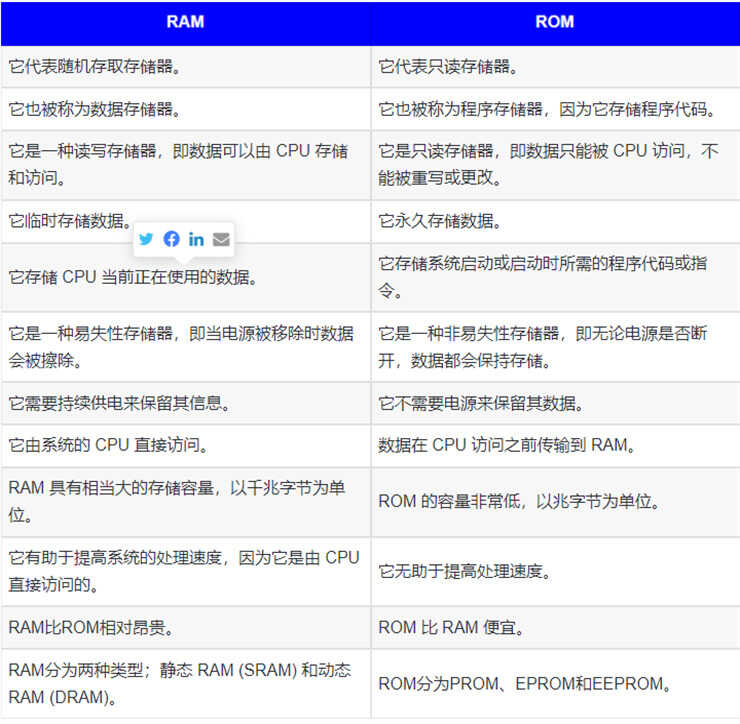
Task: Share selection via email envelope icon
Action: 221,239
